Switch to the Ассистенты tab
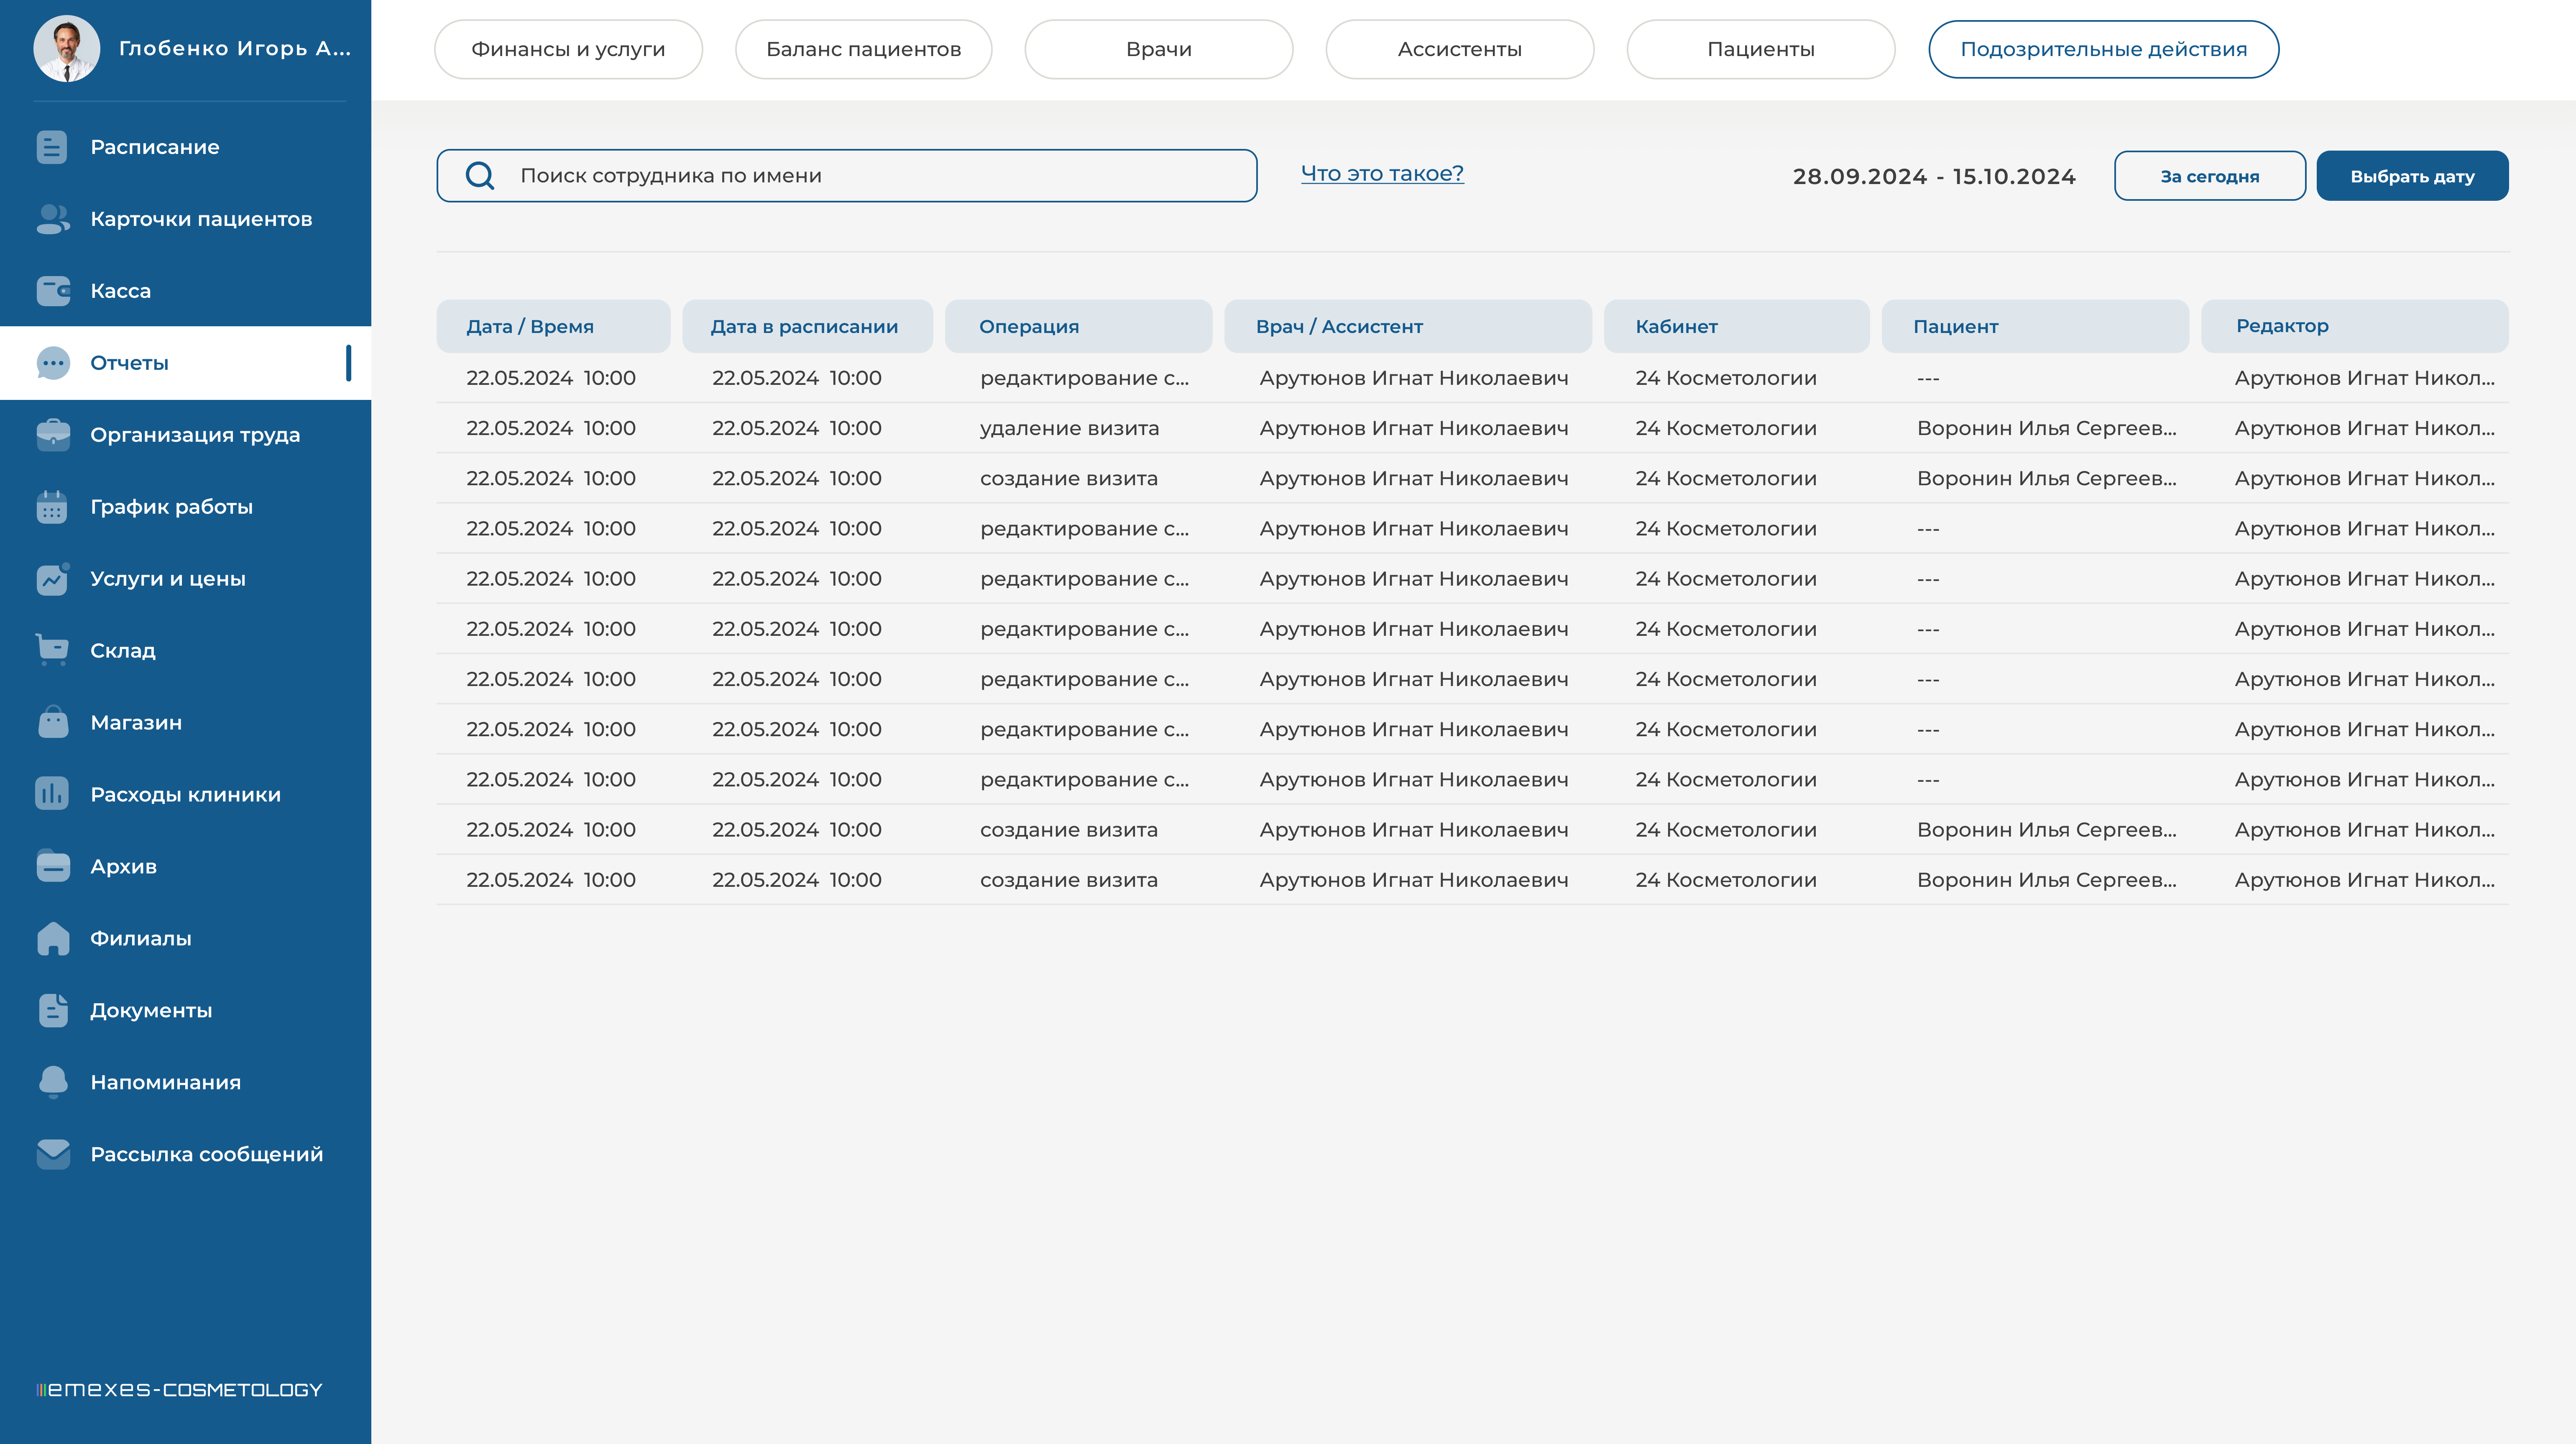The image size is (2576, 1444). 1459,49
